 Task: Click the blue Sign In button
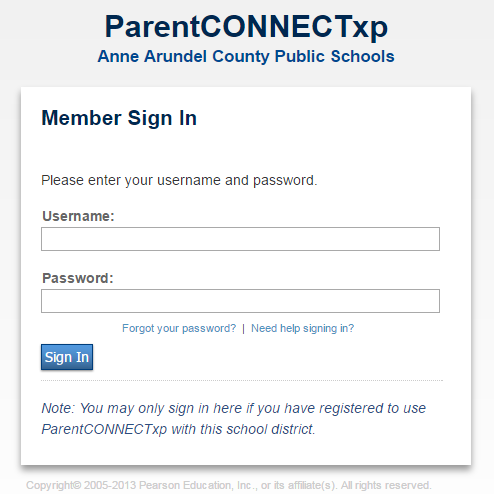tap(67, 357)
